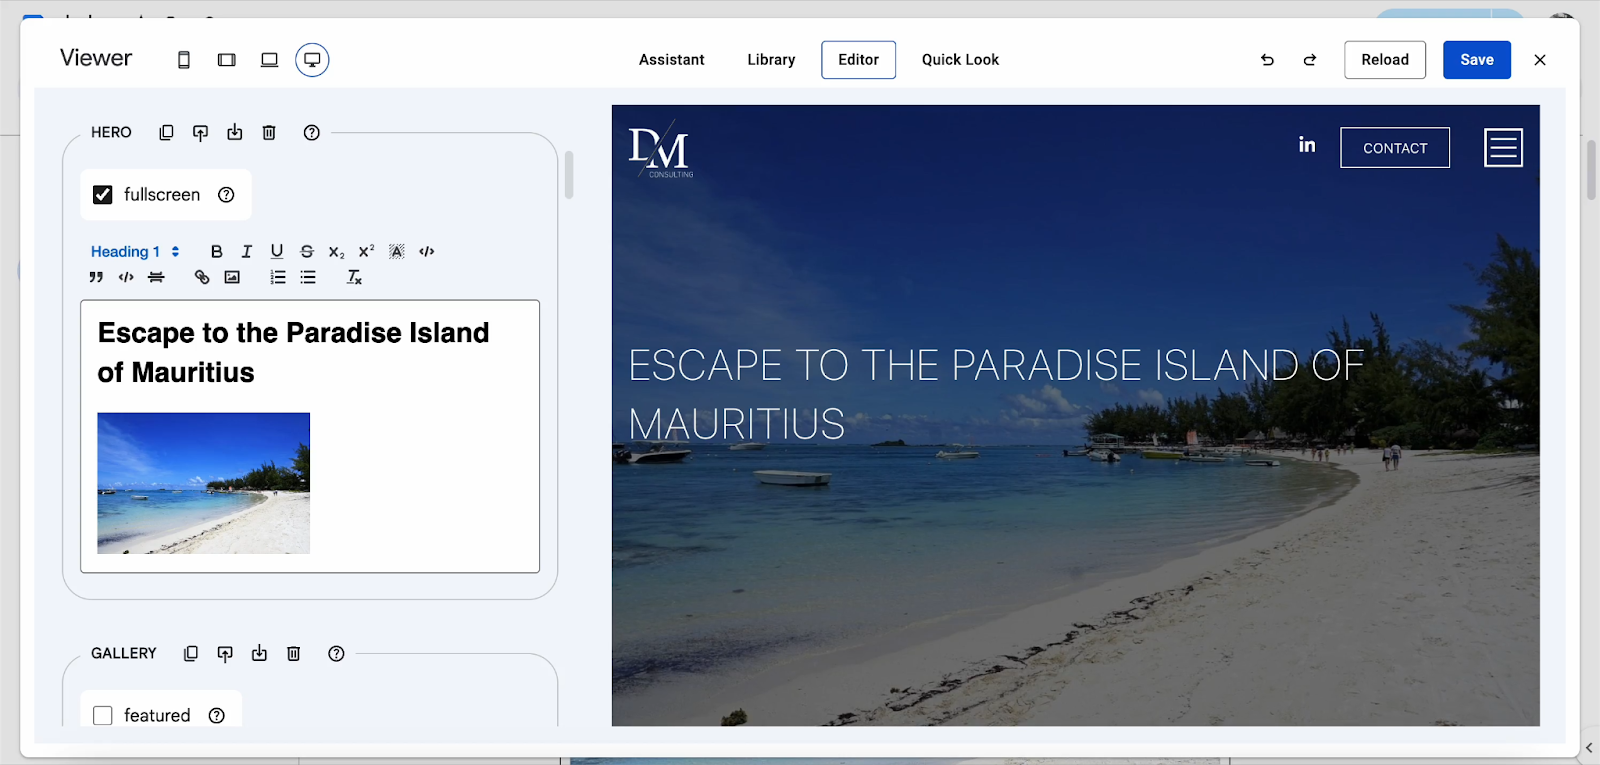Duplicate the HERO section
The image size is (1600, 765).
tap(167, 132)
